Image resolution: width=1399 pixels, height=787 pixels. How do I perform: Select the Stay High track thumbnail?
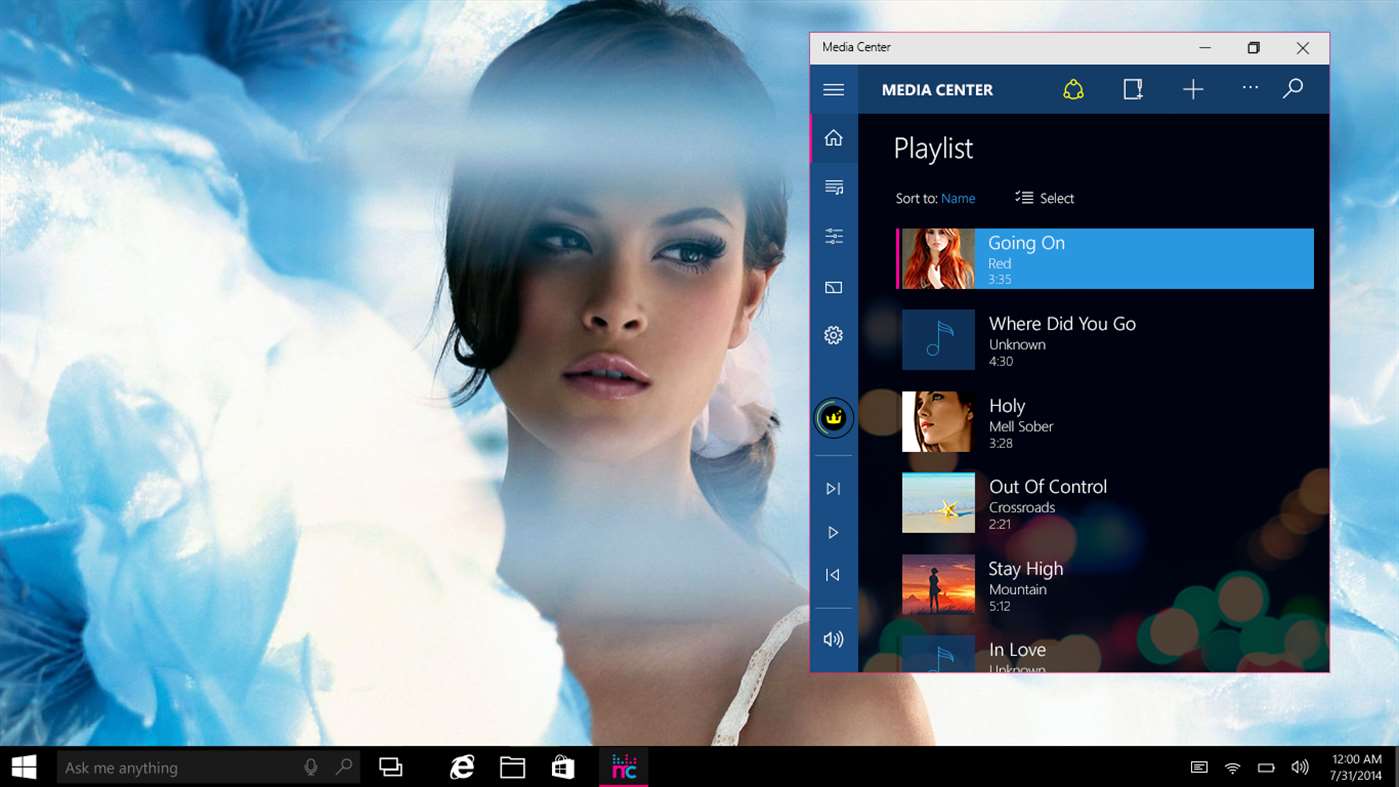[x=938, y=584]
